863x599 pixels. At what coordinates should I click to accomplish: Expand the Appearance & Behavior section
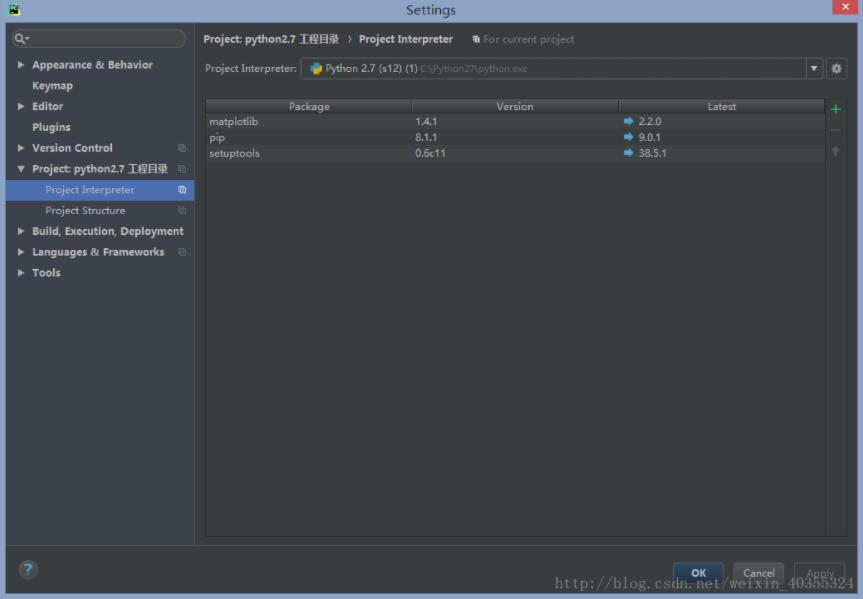(19, 64)
